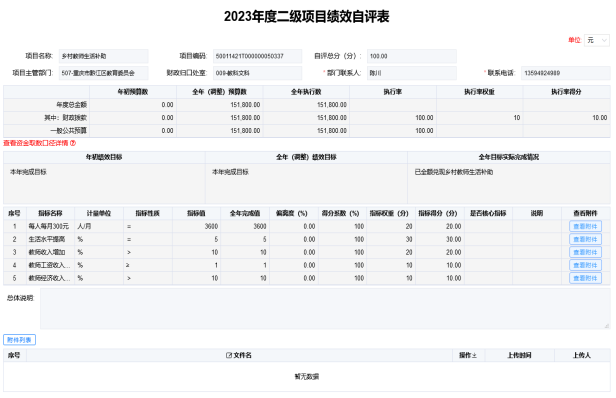Image resolution: width=616 pixels, height=398 pixels.
Task: Click the 上传时间 column header
Action: [519, 355]
